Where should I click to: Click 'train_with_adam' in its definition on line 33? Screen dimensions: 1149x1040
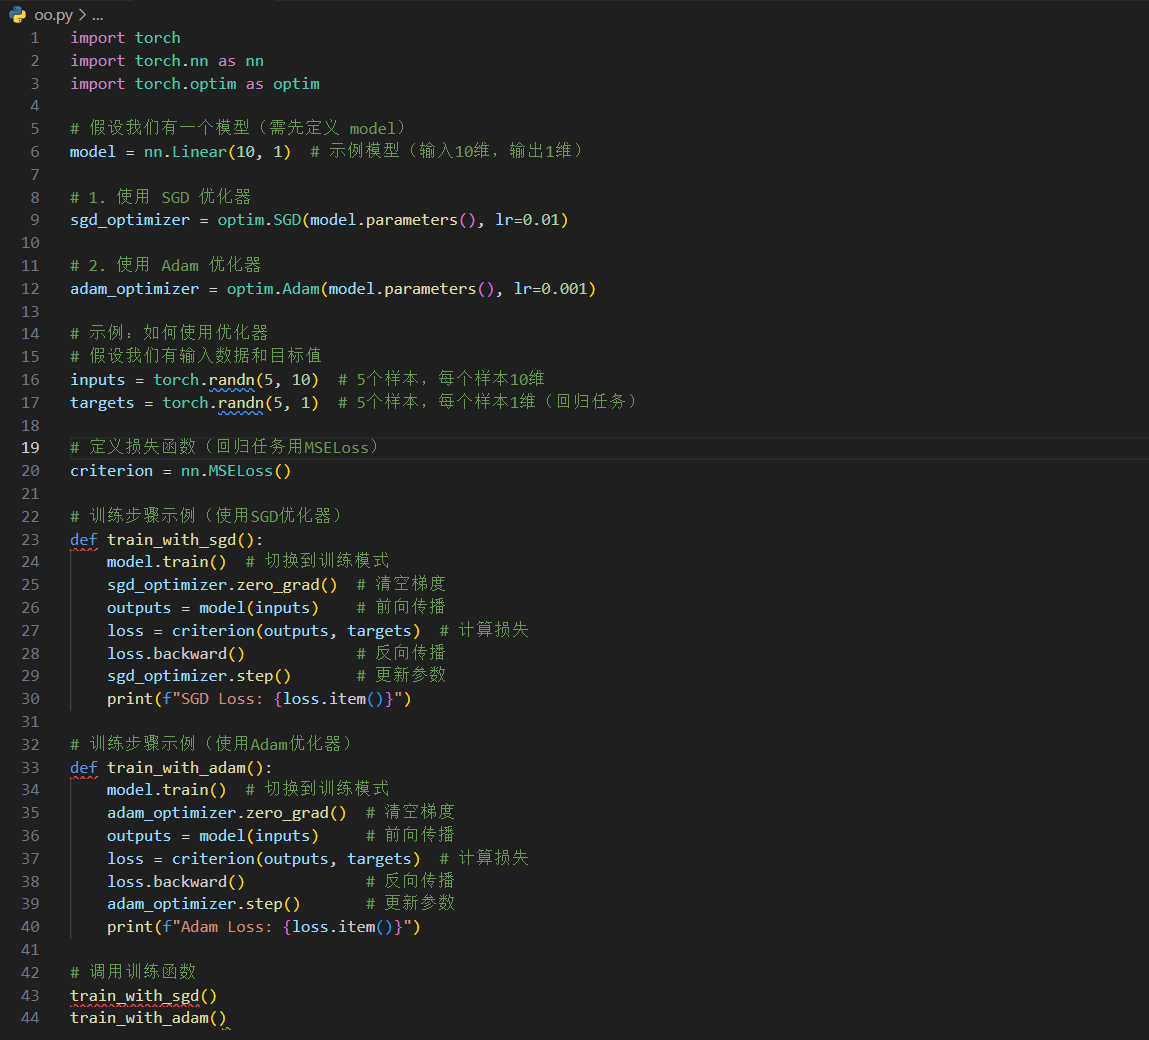click(176, 767)
